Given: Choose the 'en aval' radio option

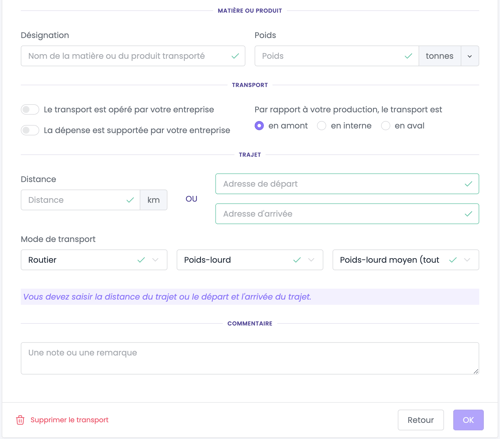Looking at the screenshot, I should [x=385, y=126].
